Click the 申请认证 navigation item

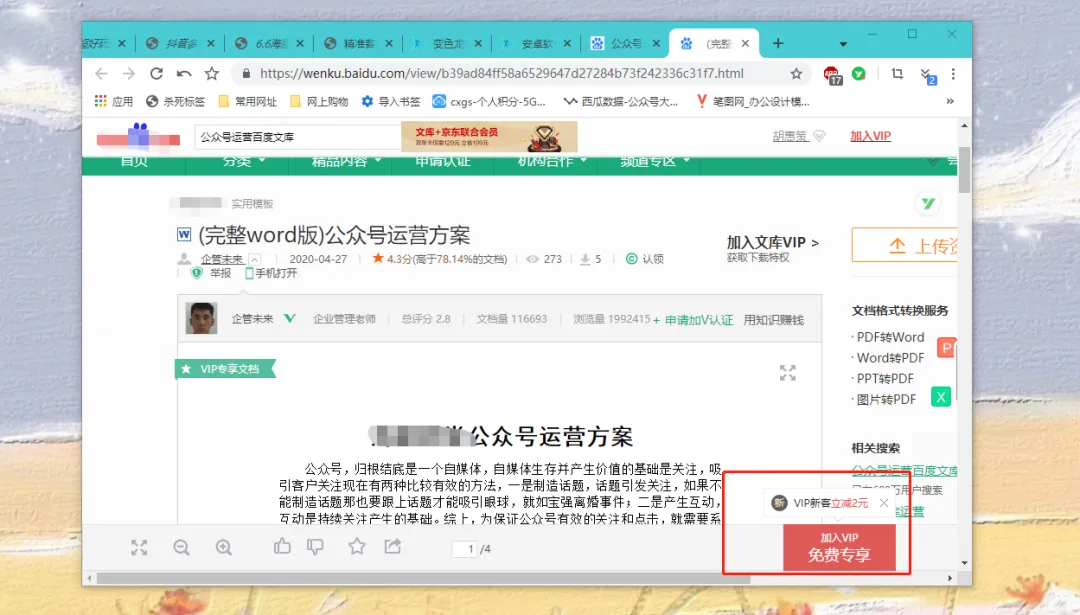(442, 161)
